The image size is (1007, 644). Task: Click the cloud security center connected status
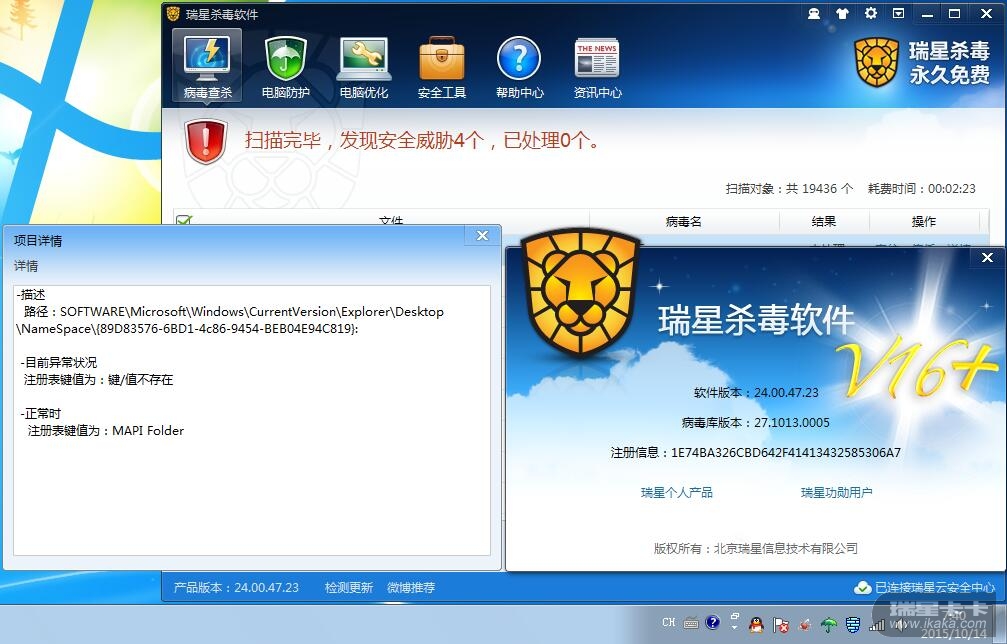pos(924,587)
